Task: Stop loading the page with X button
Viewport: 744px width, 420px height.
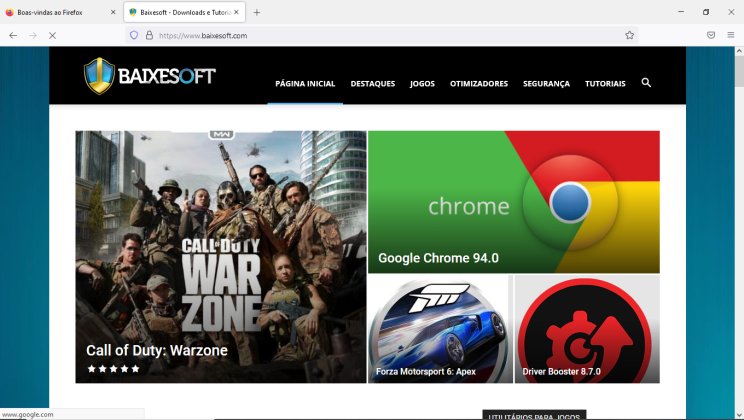Action: click(53, 36)
